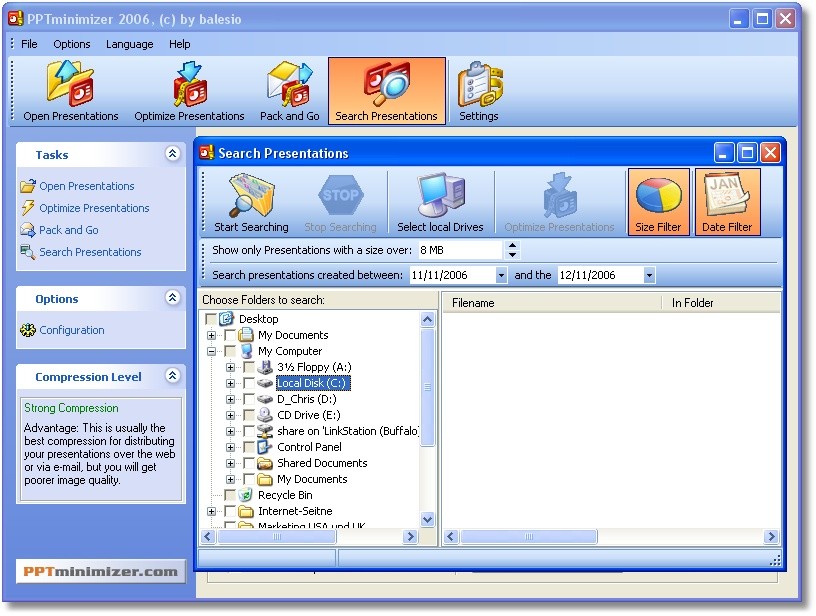This screenshot has width=816, height=616.
Task: Open the end date 12/11/2006 dropdown
Action: (649, 275)
